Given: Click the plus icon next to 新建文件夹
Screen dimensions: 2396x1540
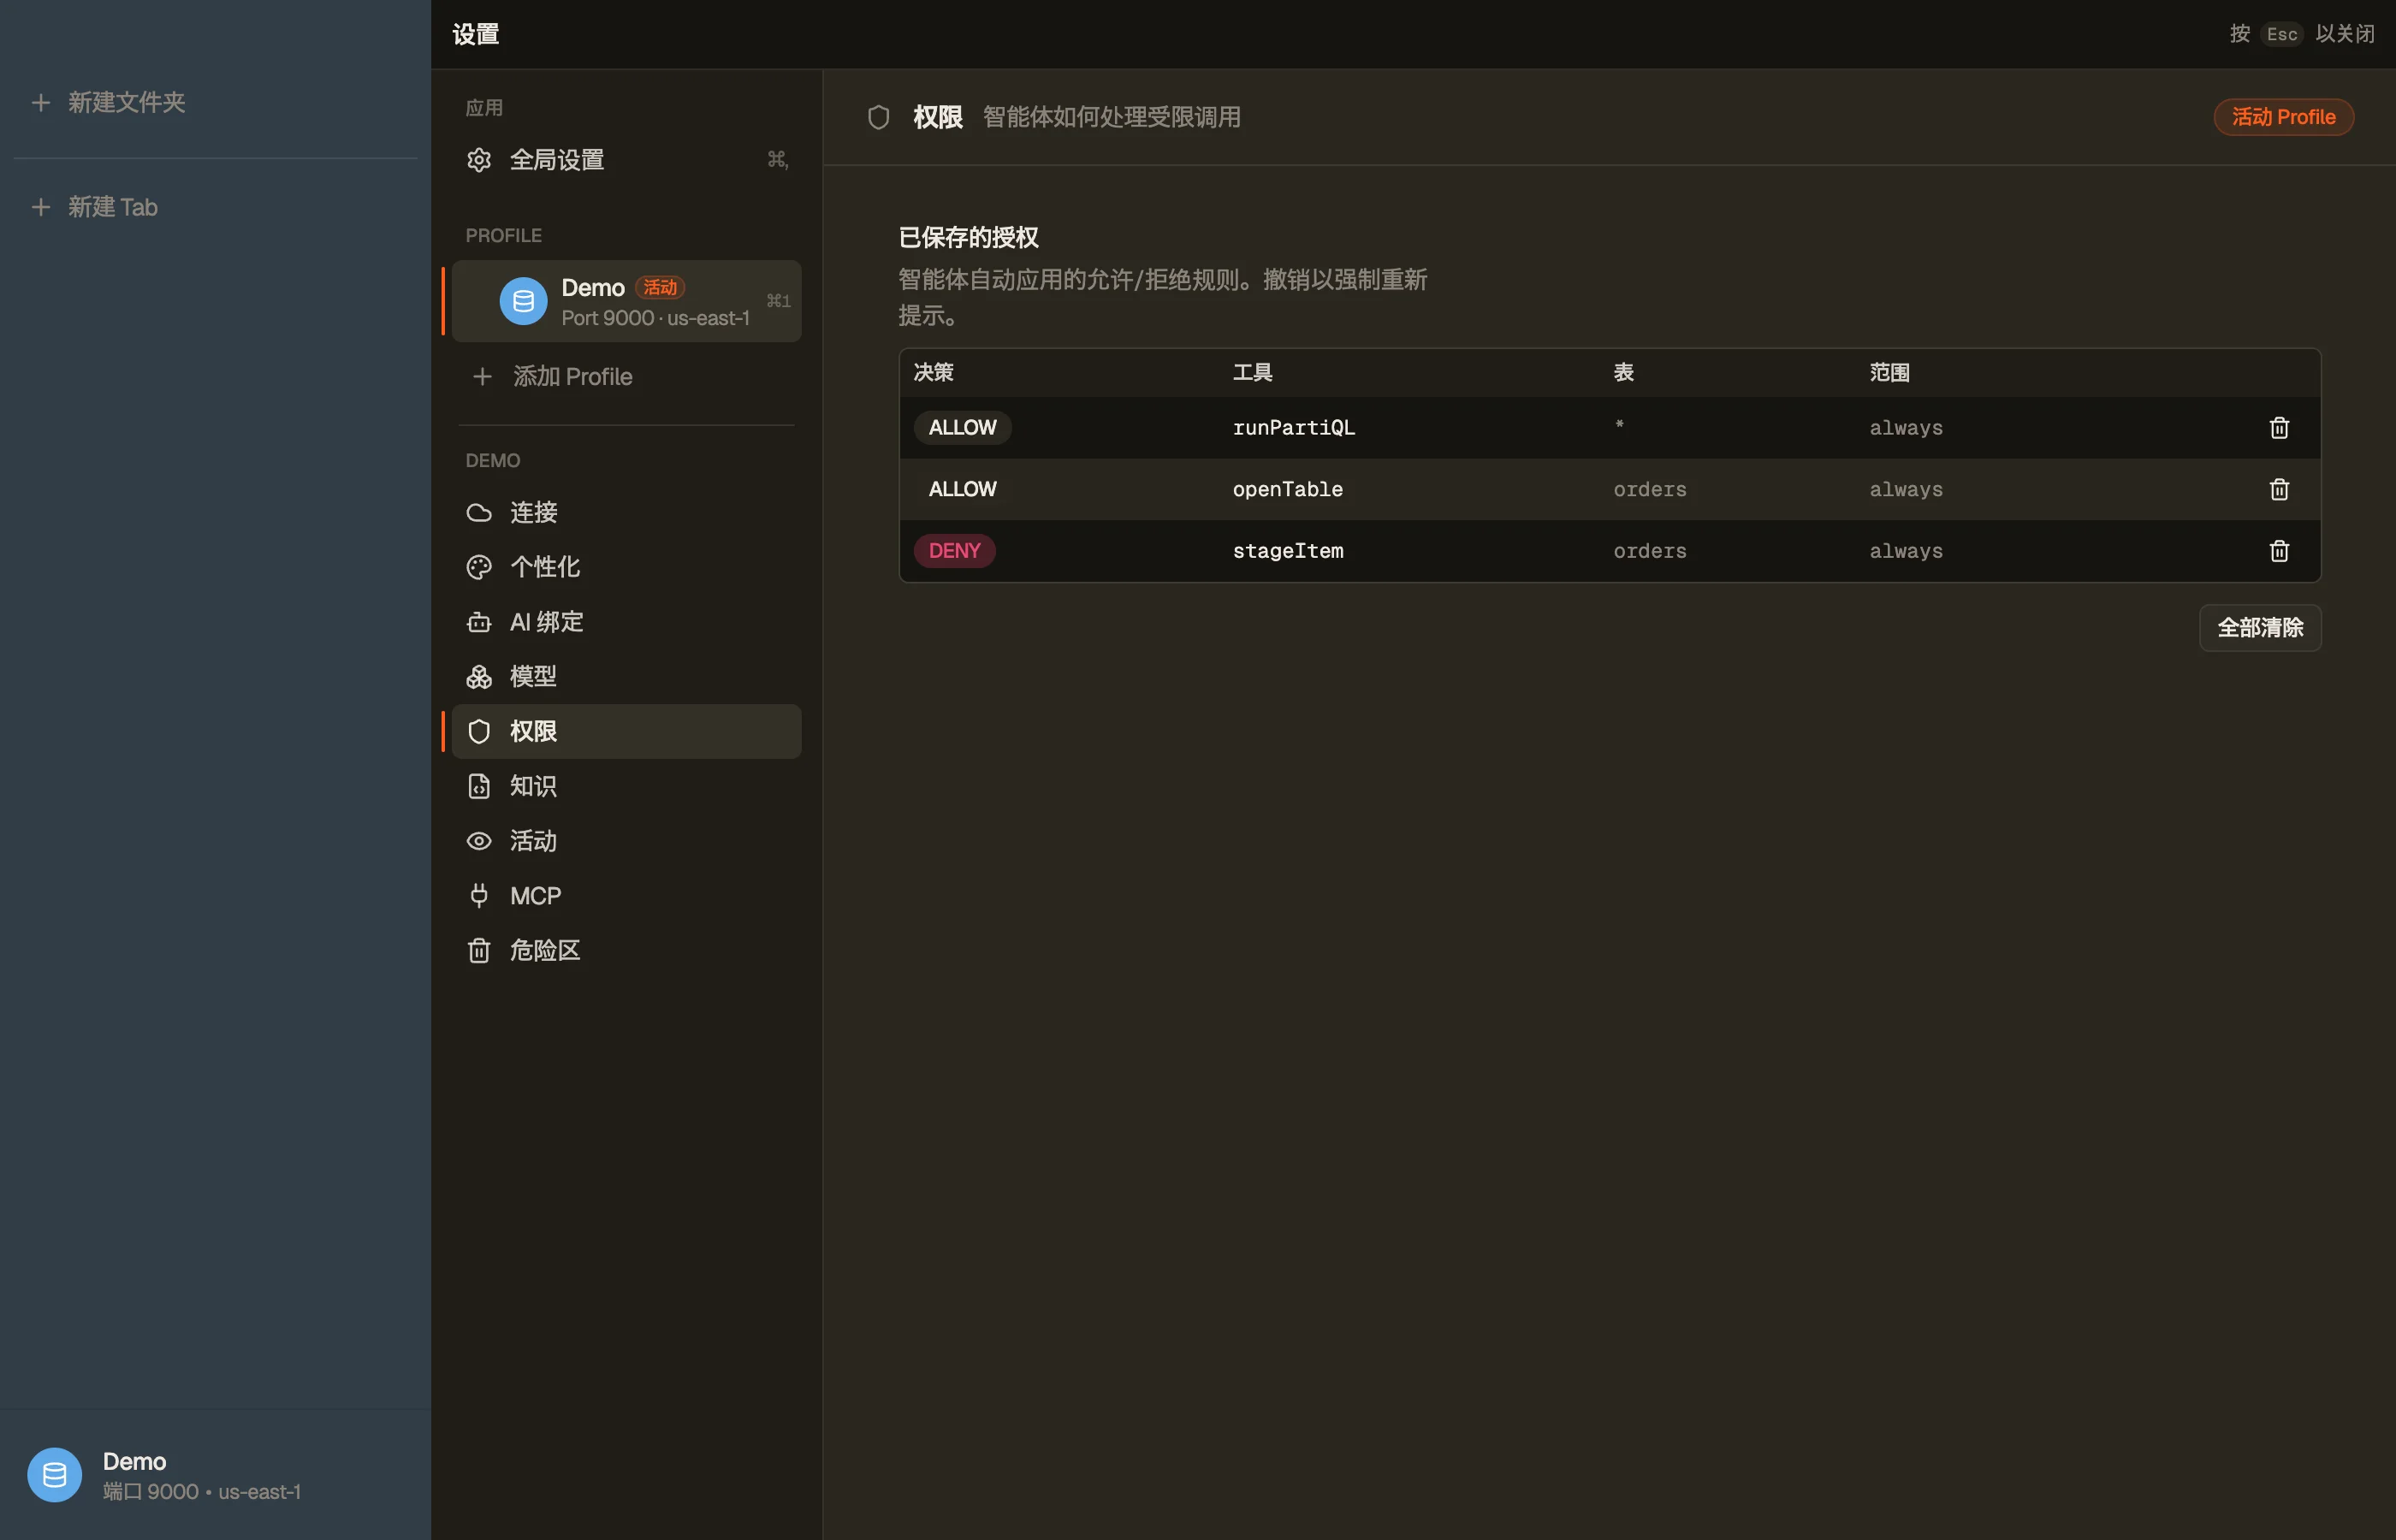Looking at the screenshot, I should [x=40, y=102].
